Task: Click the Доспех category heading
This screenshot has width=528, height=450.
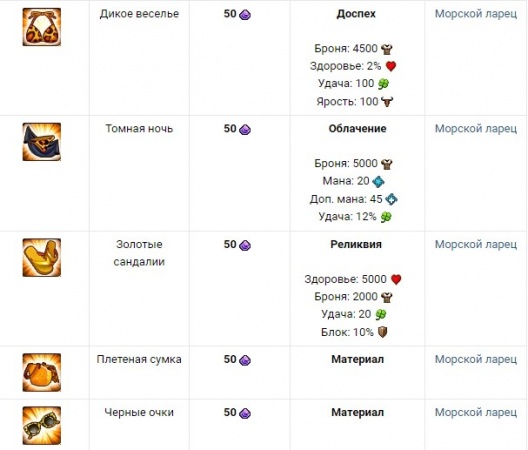Action: point(356,14)
